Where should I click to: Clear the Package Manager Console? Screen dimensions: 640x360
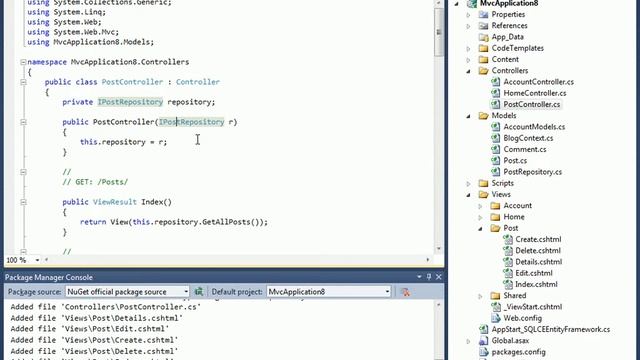click(x=405, y=292)
